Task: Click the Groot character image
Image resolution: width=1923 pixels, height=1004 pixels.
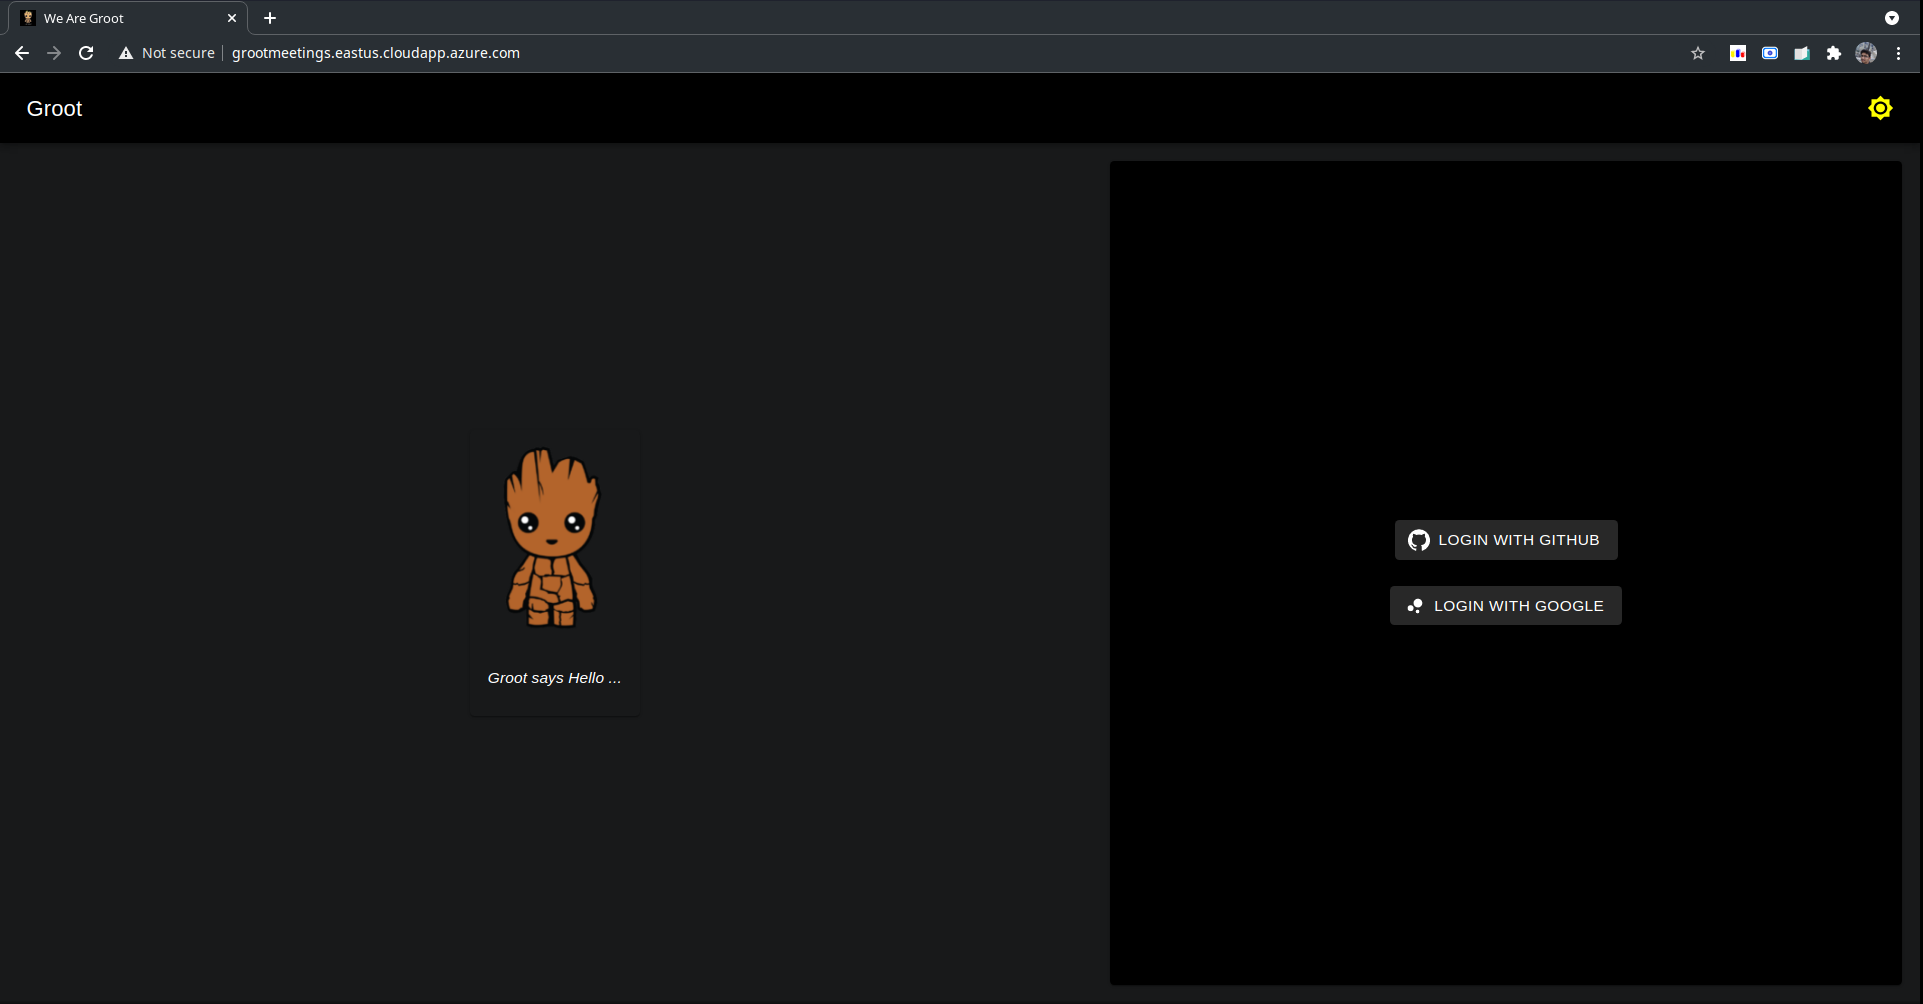Action: [552, 537]
